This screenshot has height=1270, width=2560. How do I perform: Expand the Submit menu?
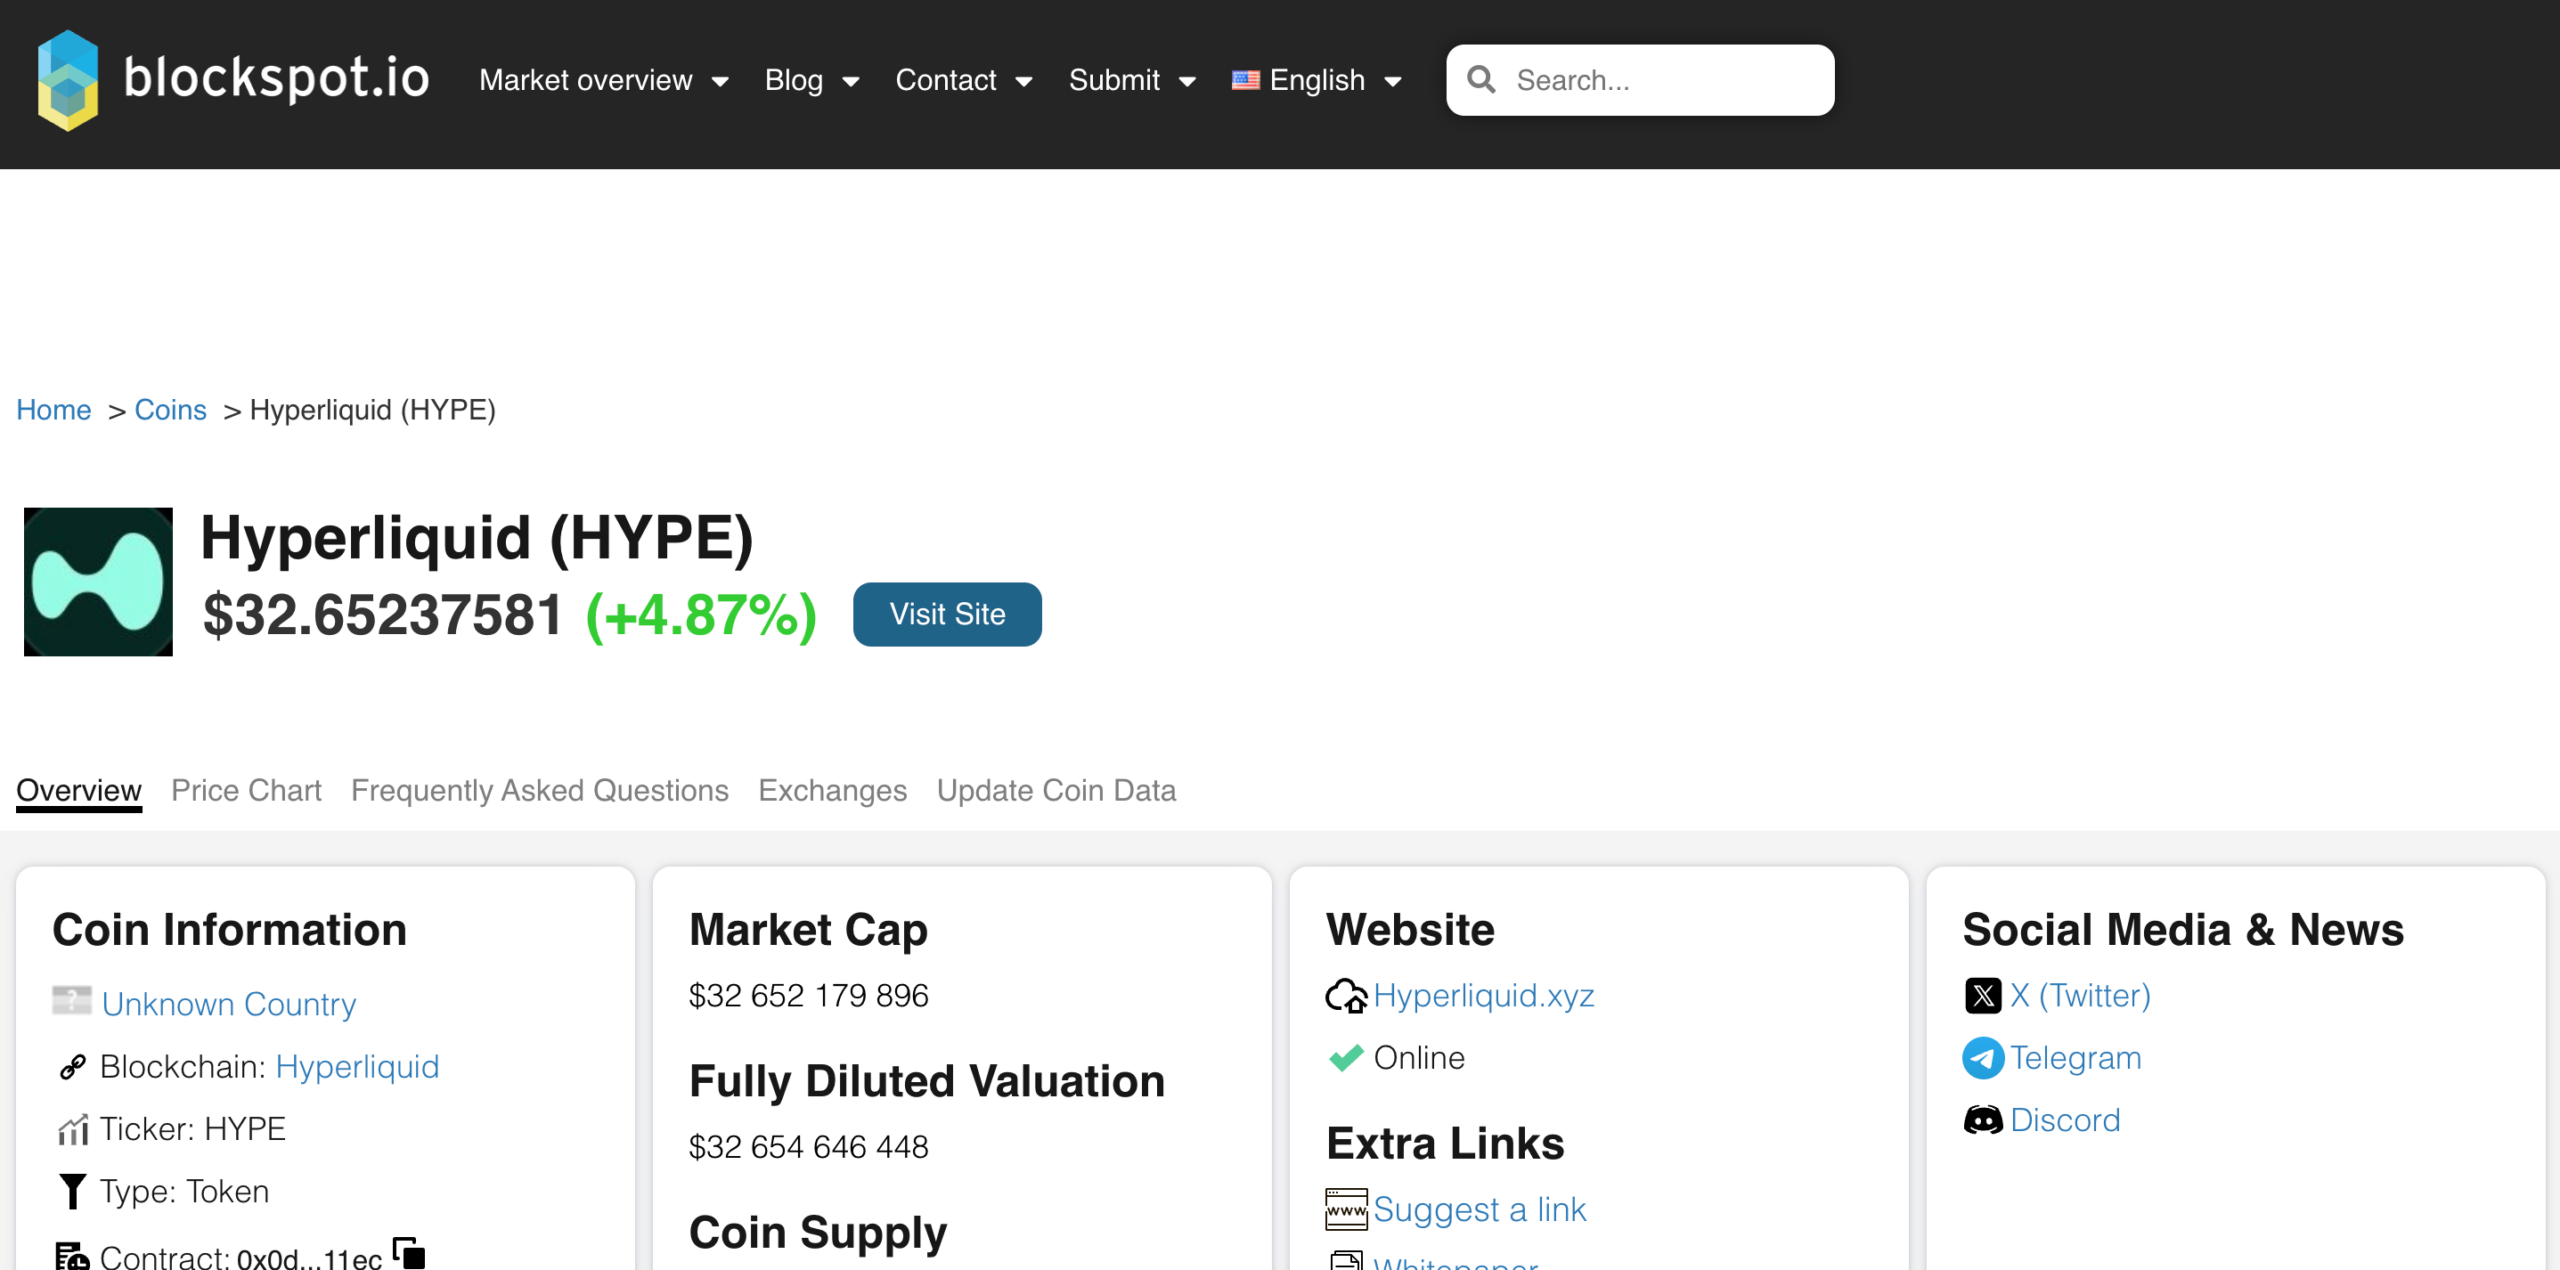pyautogui.click(x=1132, y=80)
